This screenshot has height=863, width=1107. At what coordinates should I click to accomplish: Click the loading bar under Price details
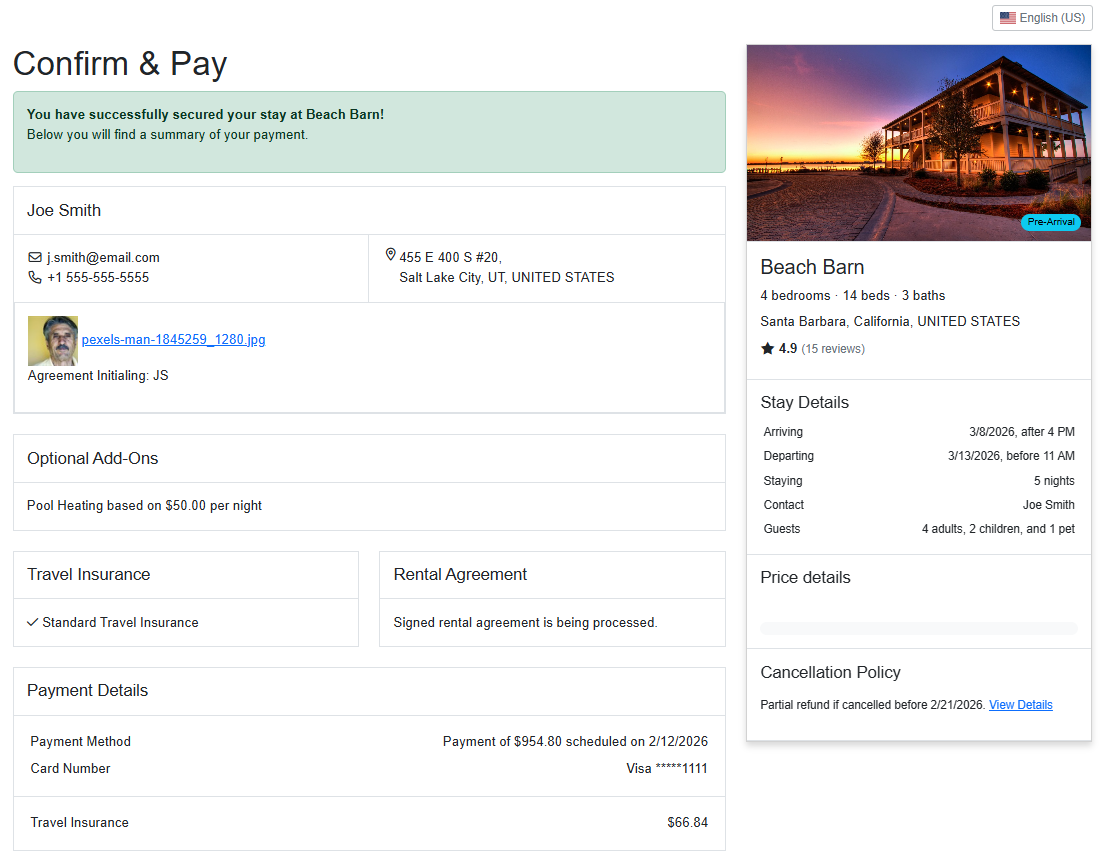918,627
